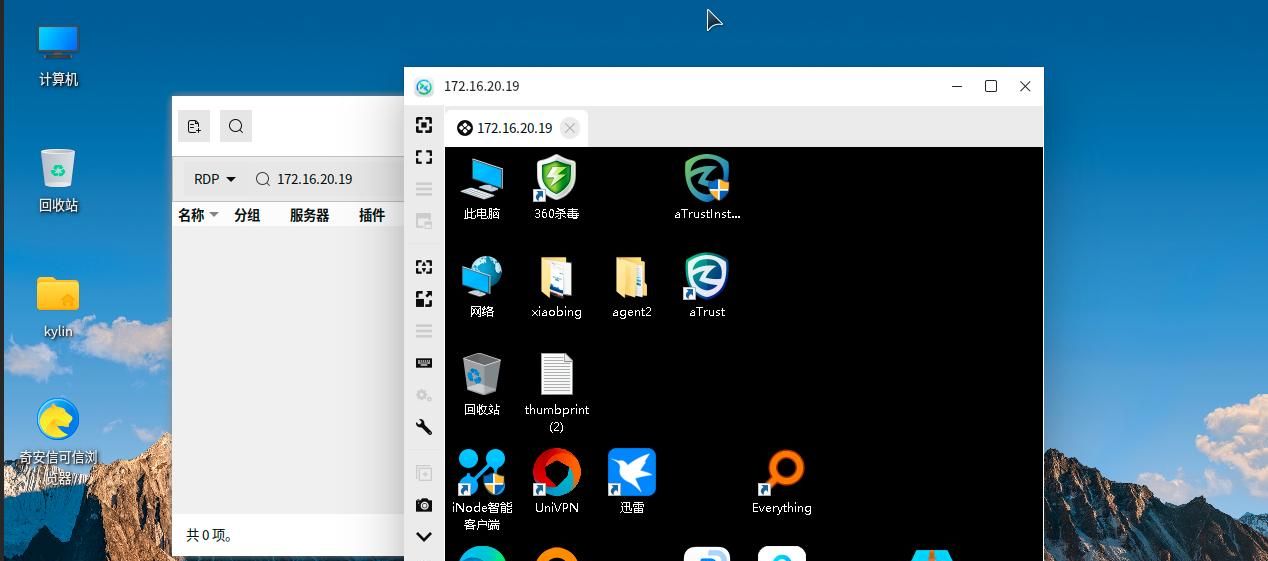Select the thumbprint (2) text file

(556, 392)
